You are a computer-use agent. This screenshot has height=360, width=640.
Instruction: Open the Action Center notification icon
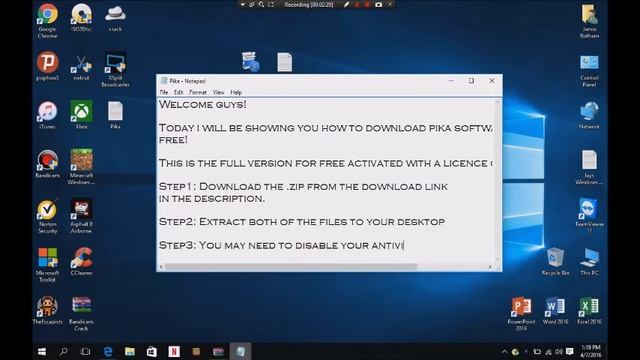click(570, 351)
